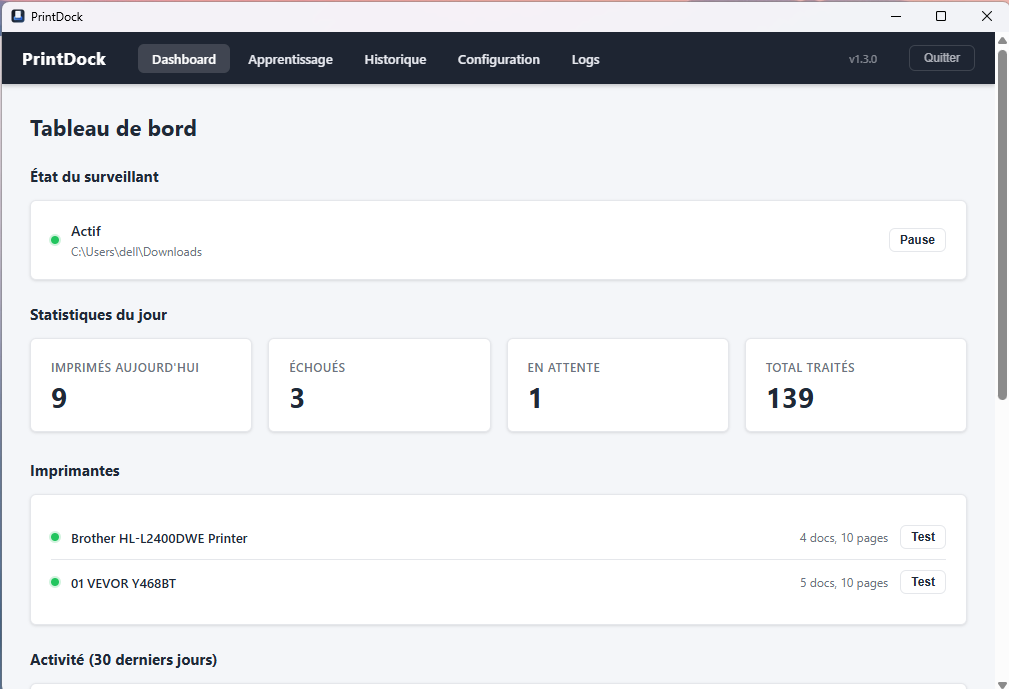Switch to the Apprentissage tab
The height and width of the screenshot is (689, 1009).
click(x=290, y=59)
